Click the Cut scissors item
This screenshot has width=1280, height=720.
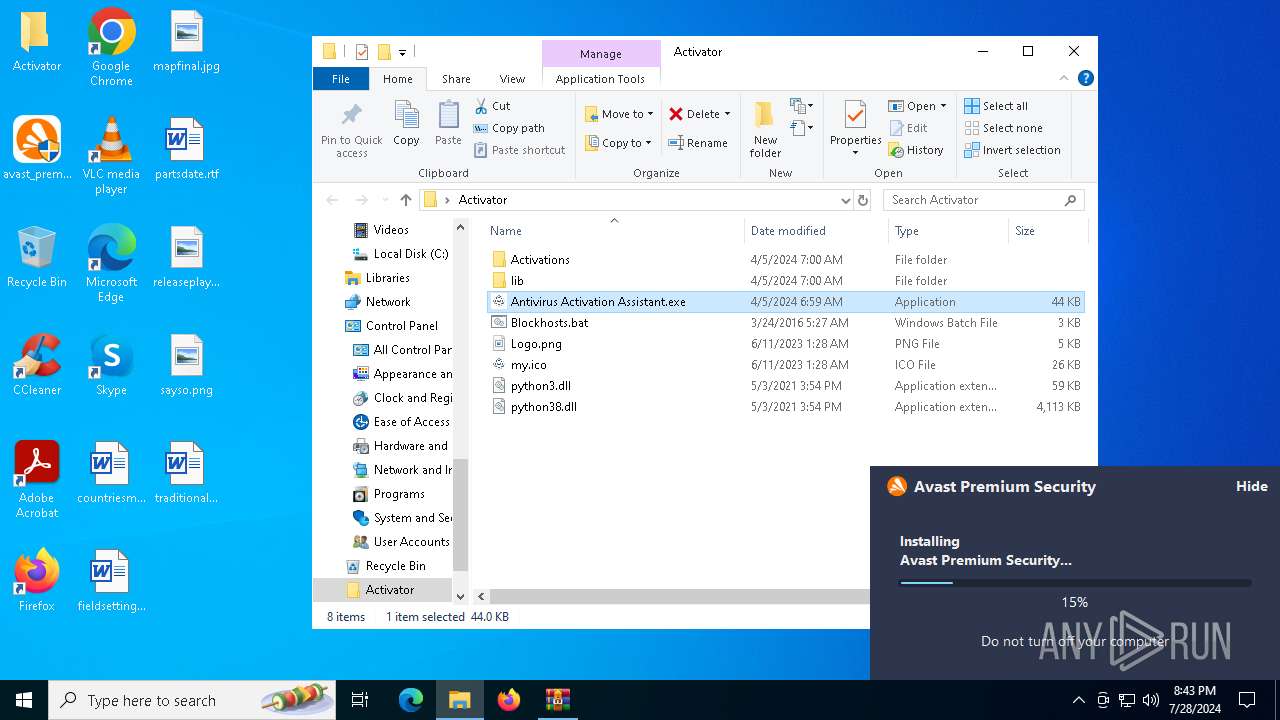(492, 106)
